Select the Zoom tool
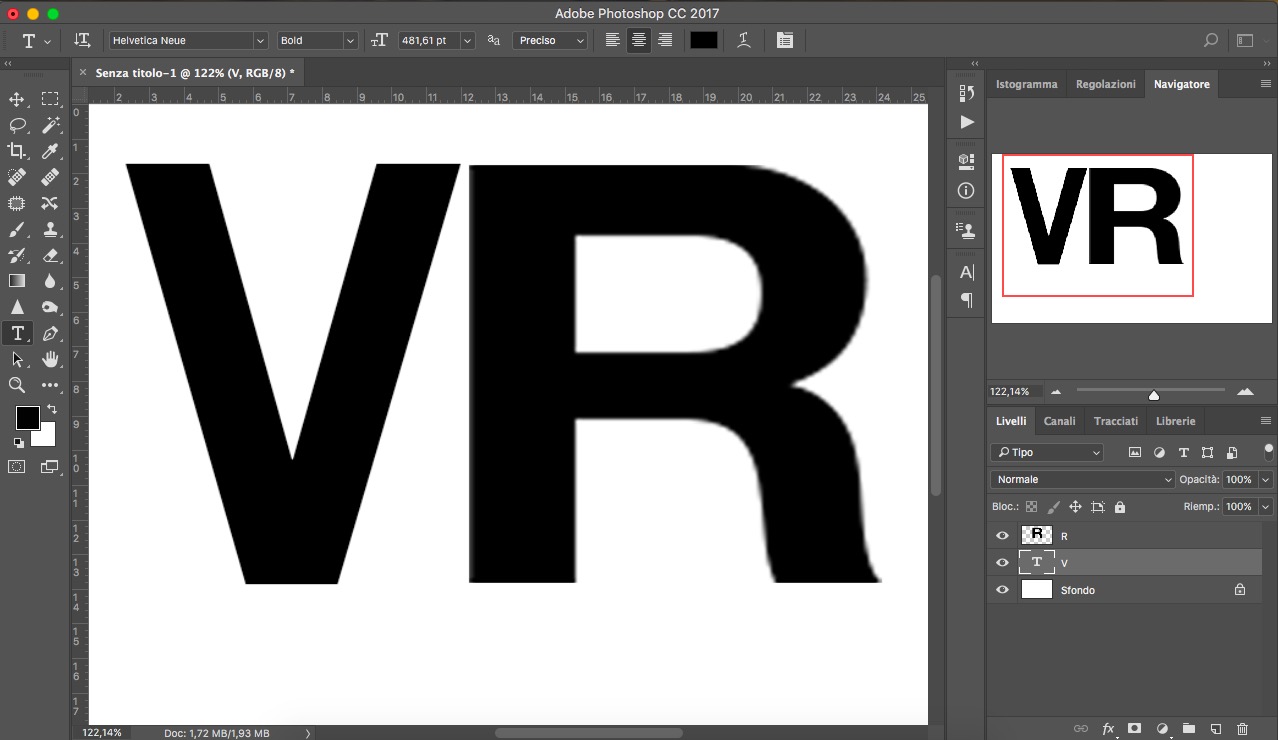The height and width of the screenshot is (740, 1278). (x=17, y=385)
